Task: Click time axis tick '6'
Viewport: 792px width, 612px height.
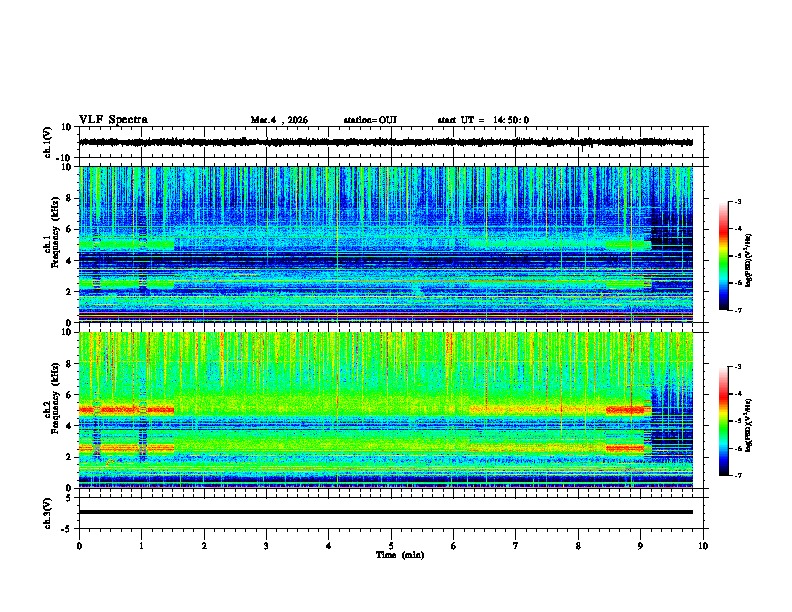Action: point(454,546)
